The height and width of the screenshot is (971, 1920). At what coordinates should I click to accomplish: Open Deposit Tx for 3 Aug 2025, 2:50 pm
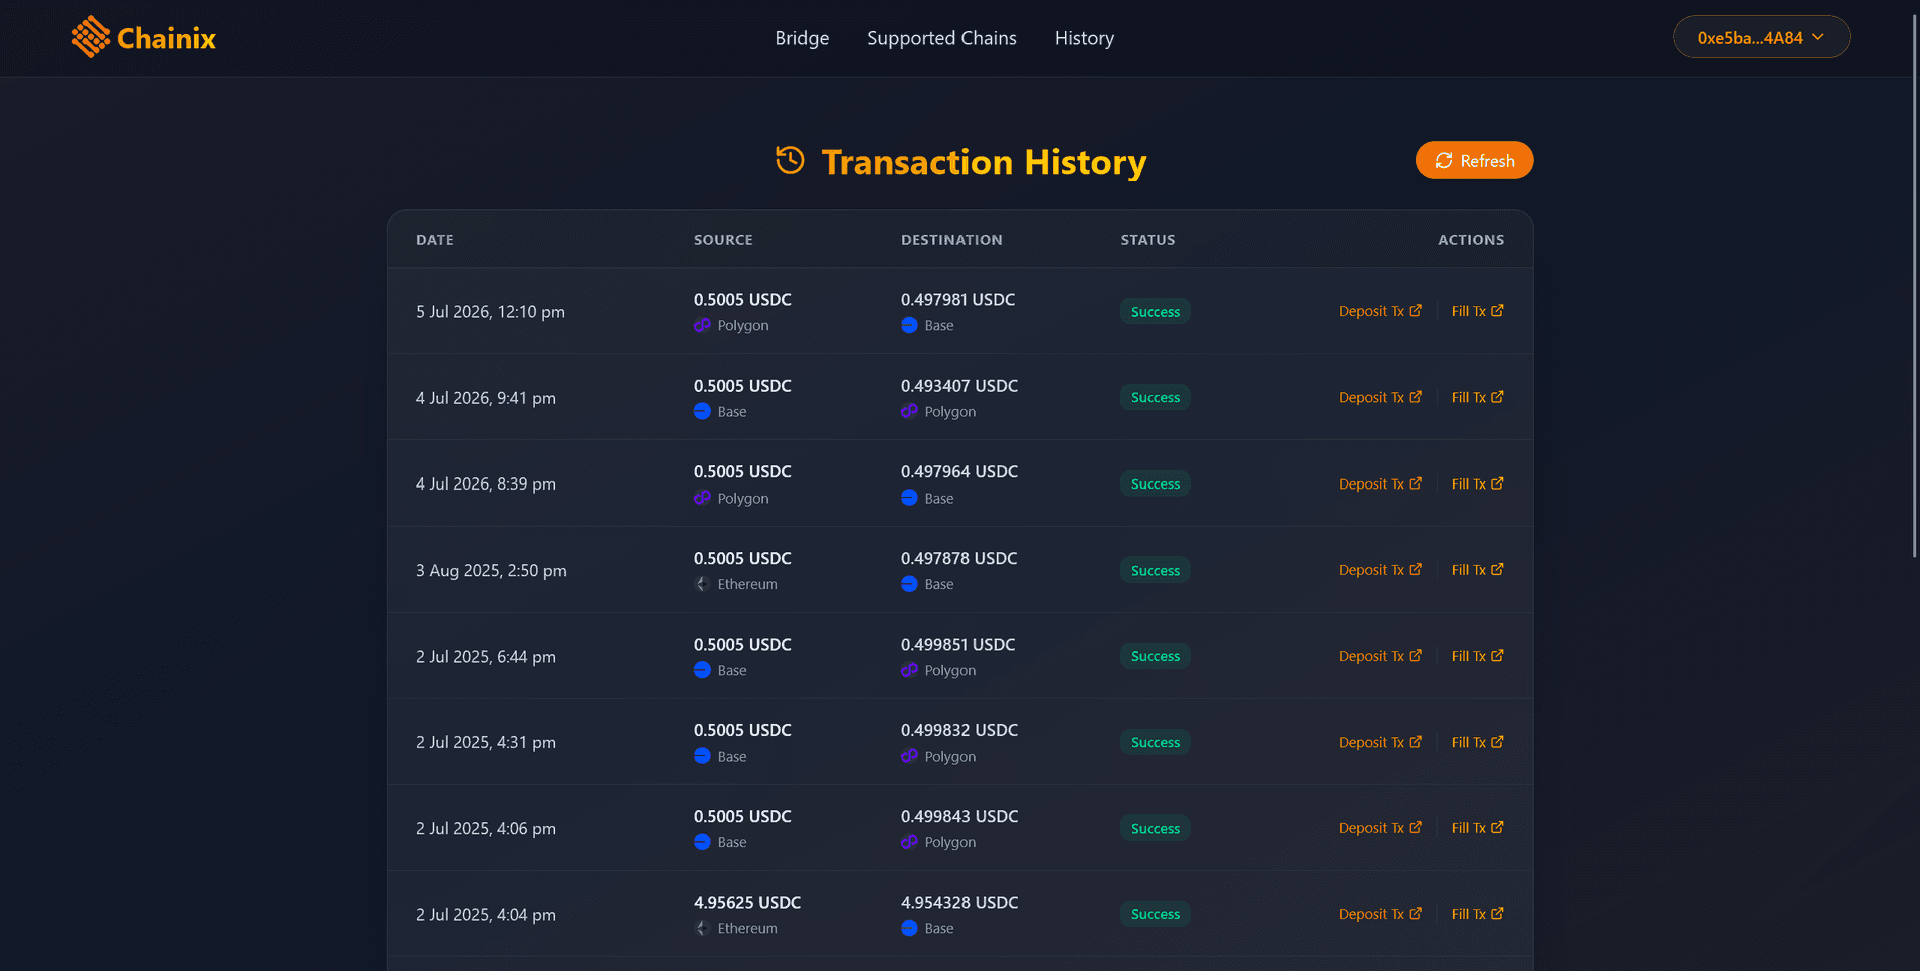point(1380,569)
